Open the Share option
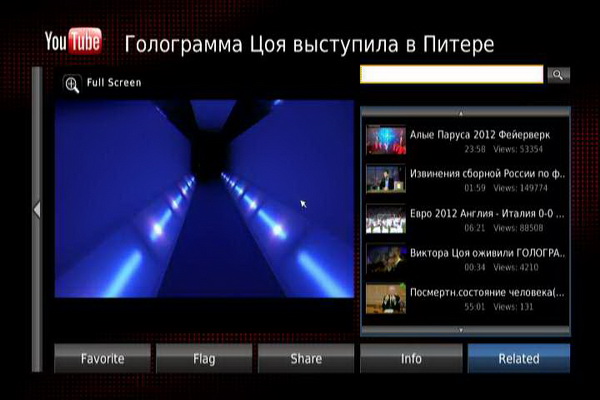The height and width of the screenshot is (400, 600). [306, 358]
